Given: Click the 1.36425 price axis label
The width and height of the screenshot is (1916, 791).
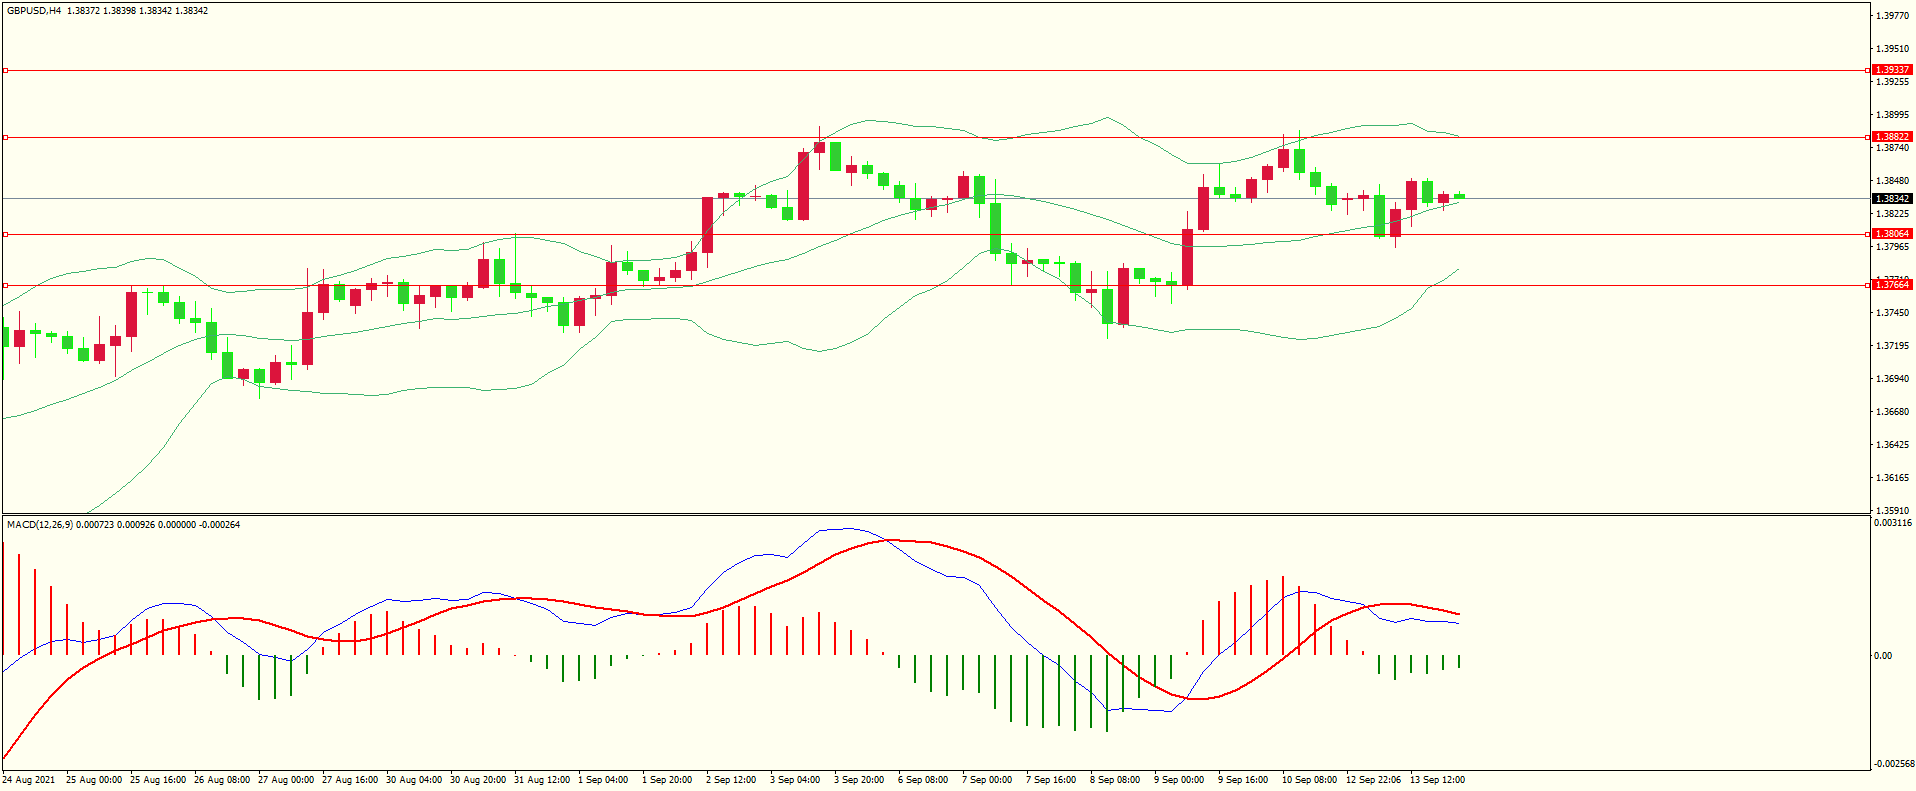Looking at the screenshot, I should pyautogui.click(x=1892, y=445).
